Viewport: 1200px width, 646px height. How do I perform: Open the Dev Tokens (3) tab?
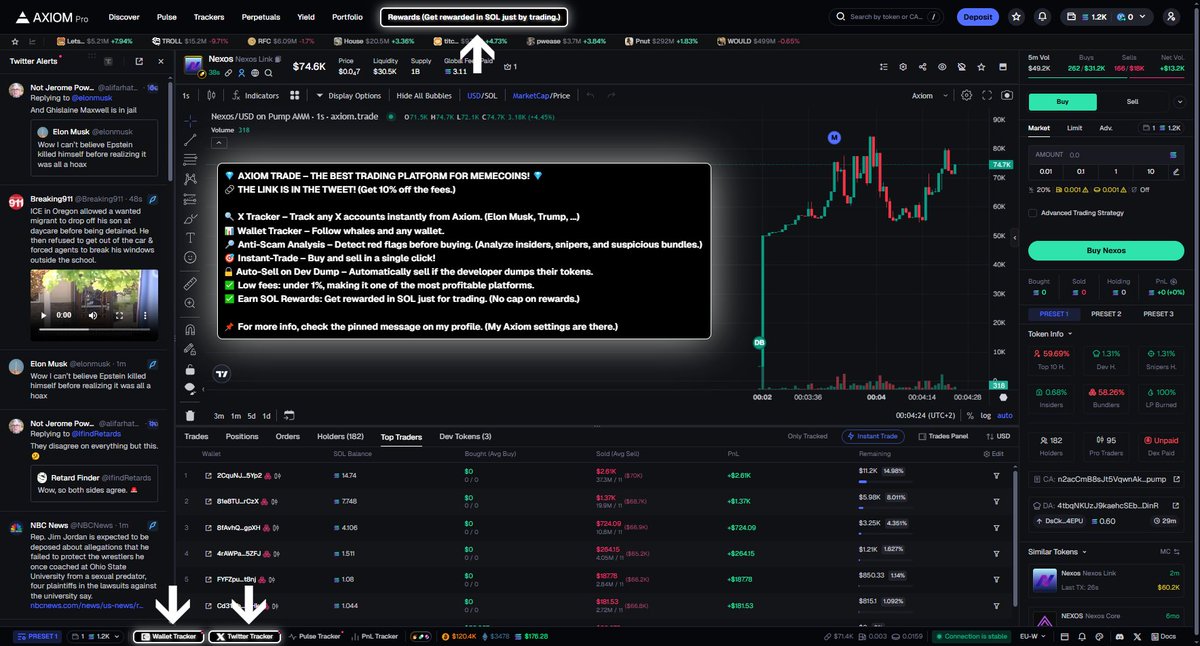point(465,437)
